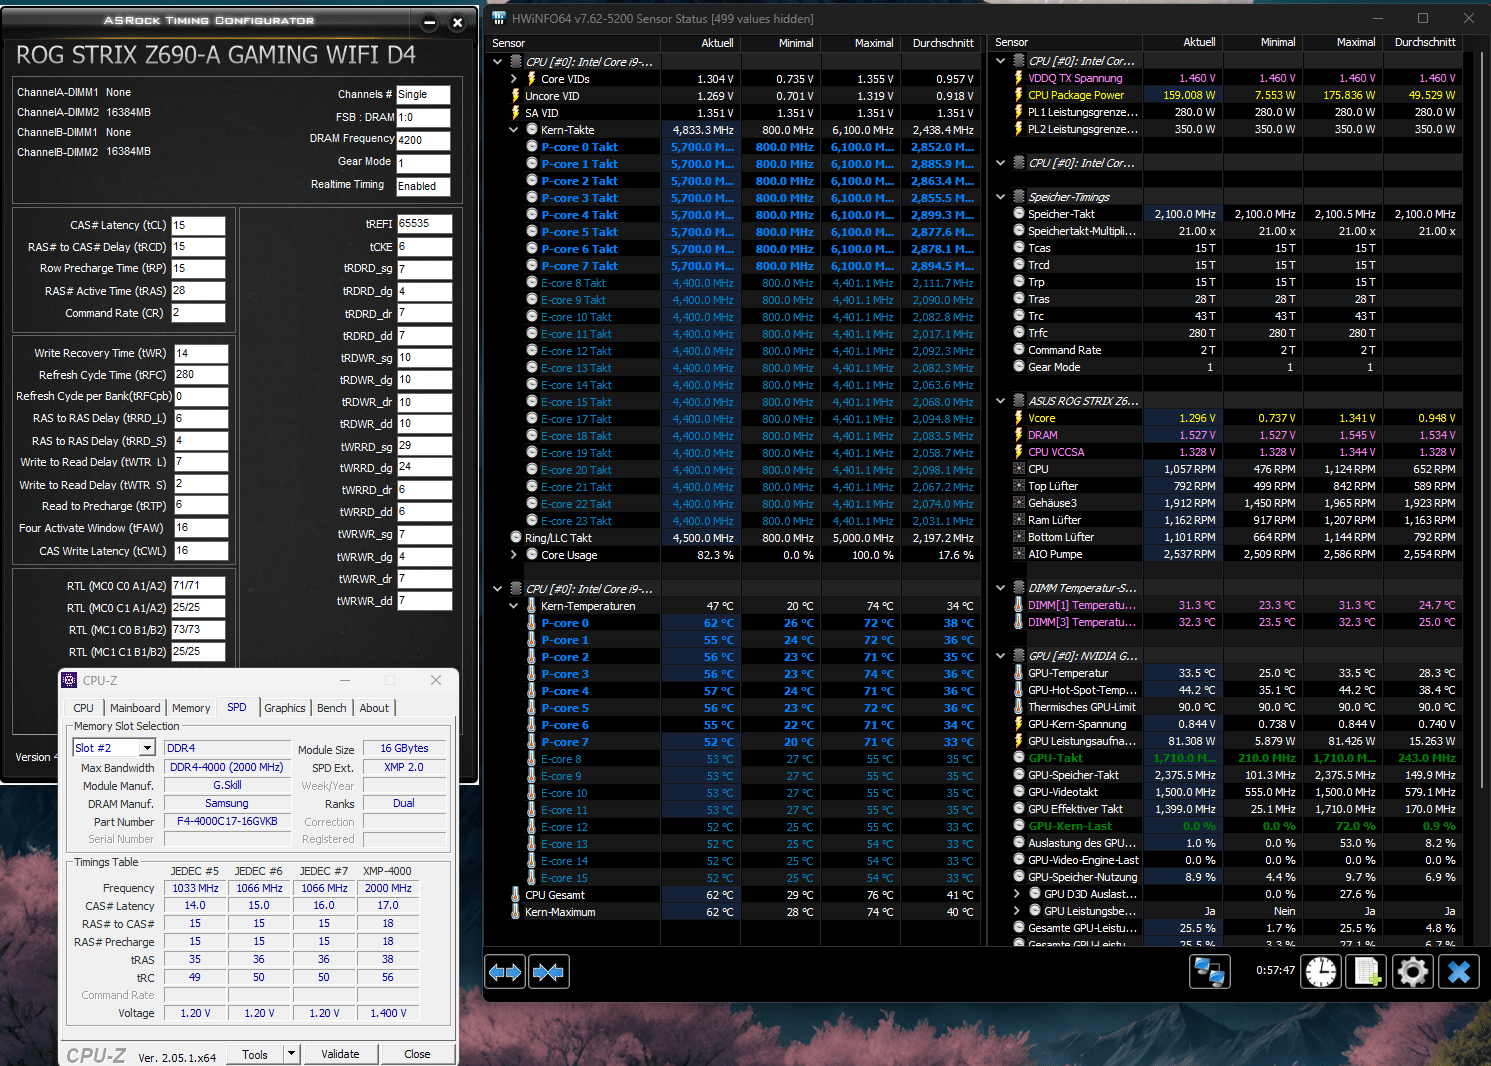The width and height of the screenshot is (1491, 1066).
Task: Expand the Core Usage row
Action: pyautogui.click(x=514, y=554)
